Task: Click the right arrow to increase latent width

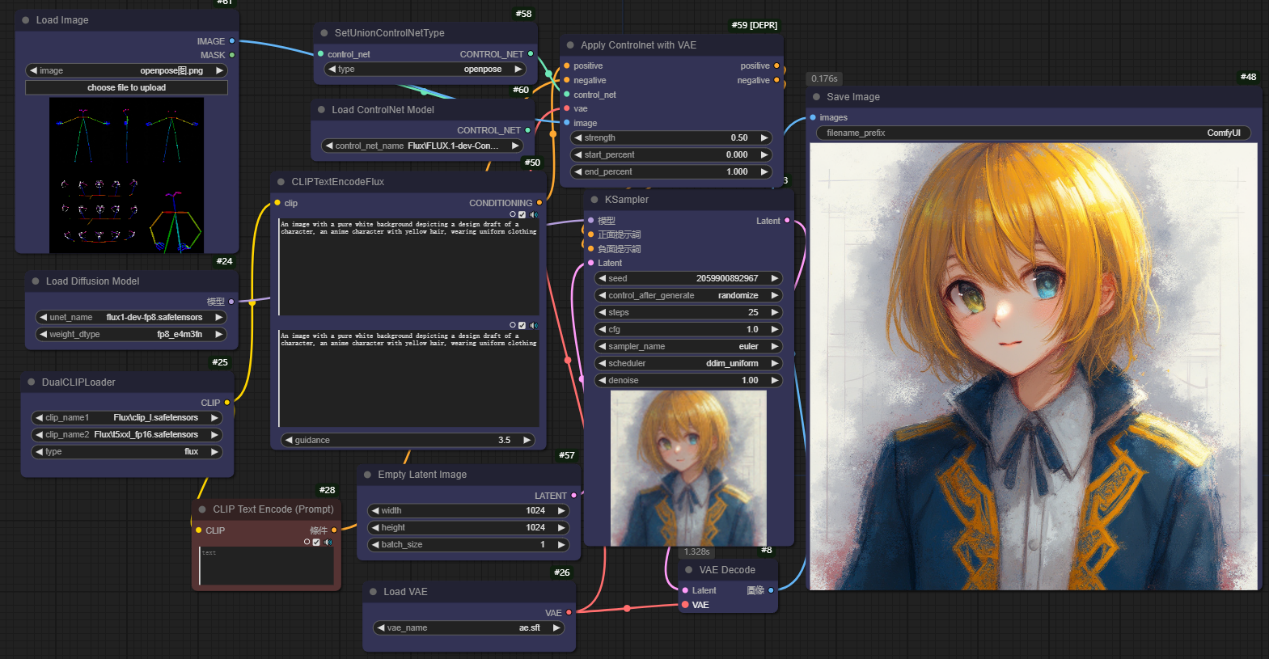Action: [561, 510]
